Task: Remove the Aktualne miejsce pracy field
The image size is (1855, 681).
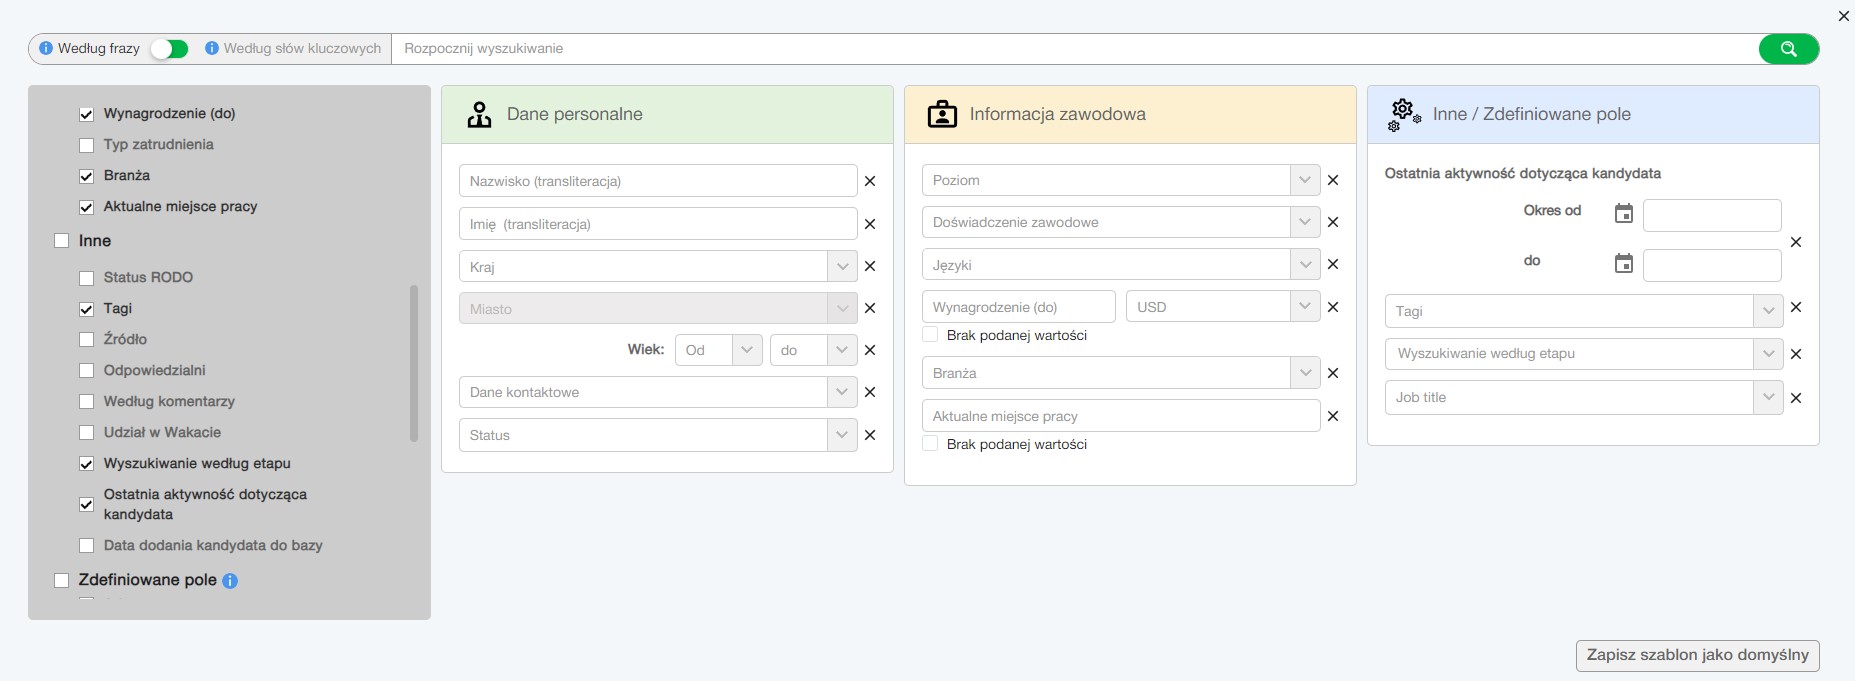Action: (1333, 416)
